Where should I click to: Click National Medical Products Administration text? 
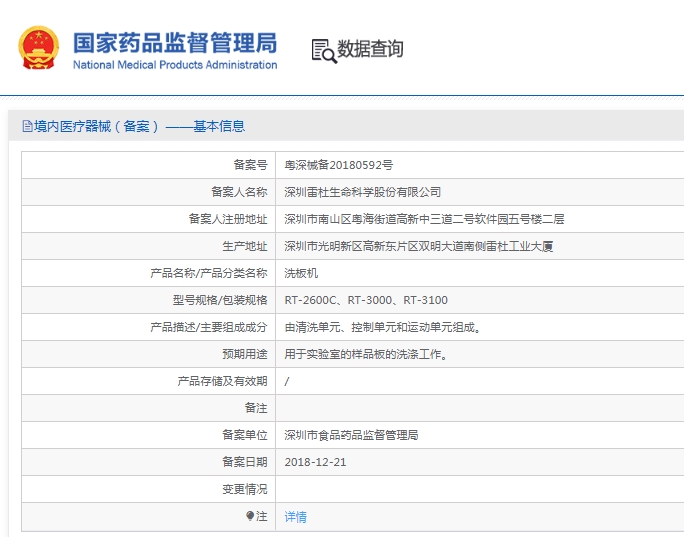coord(175,65)
